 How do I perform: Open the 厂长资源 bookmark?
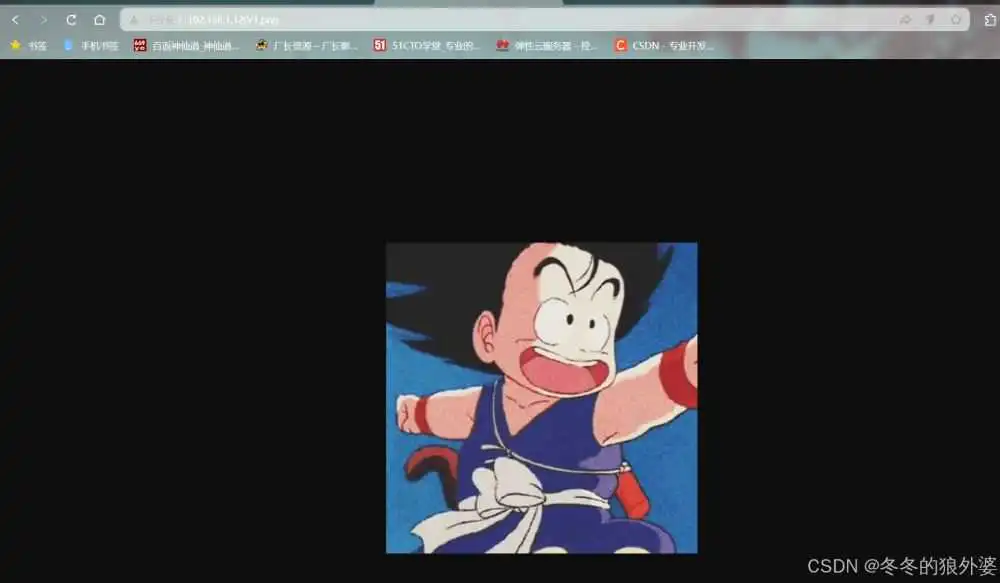coord(307,45)
